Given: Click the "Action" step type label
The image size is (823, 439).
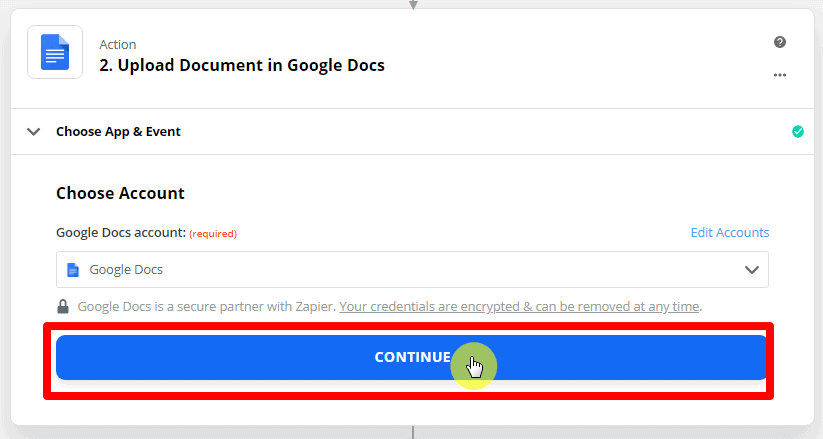Looking at the screenshot, I should coord(118,44).
